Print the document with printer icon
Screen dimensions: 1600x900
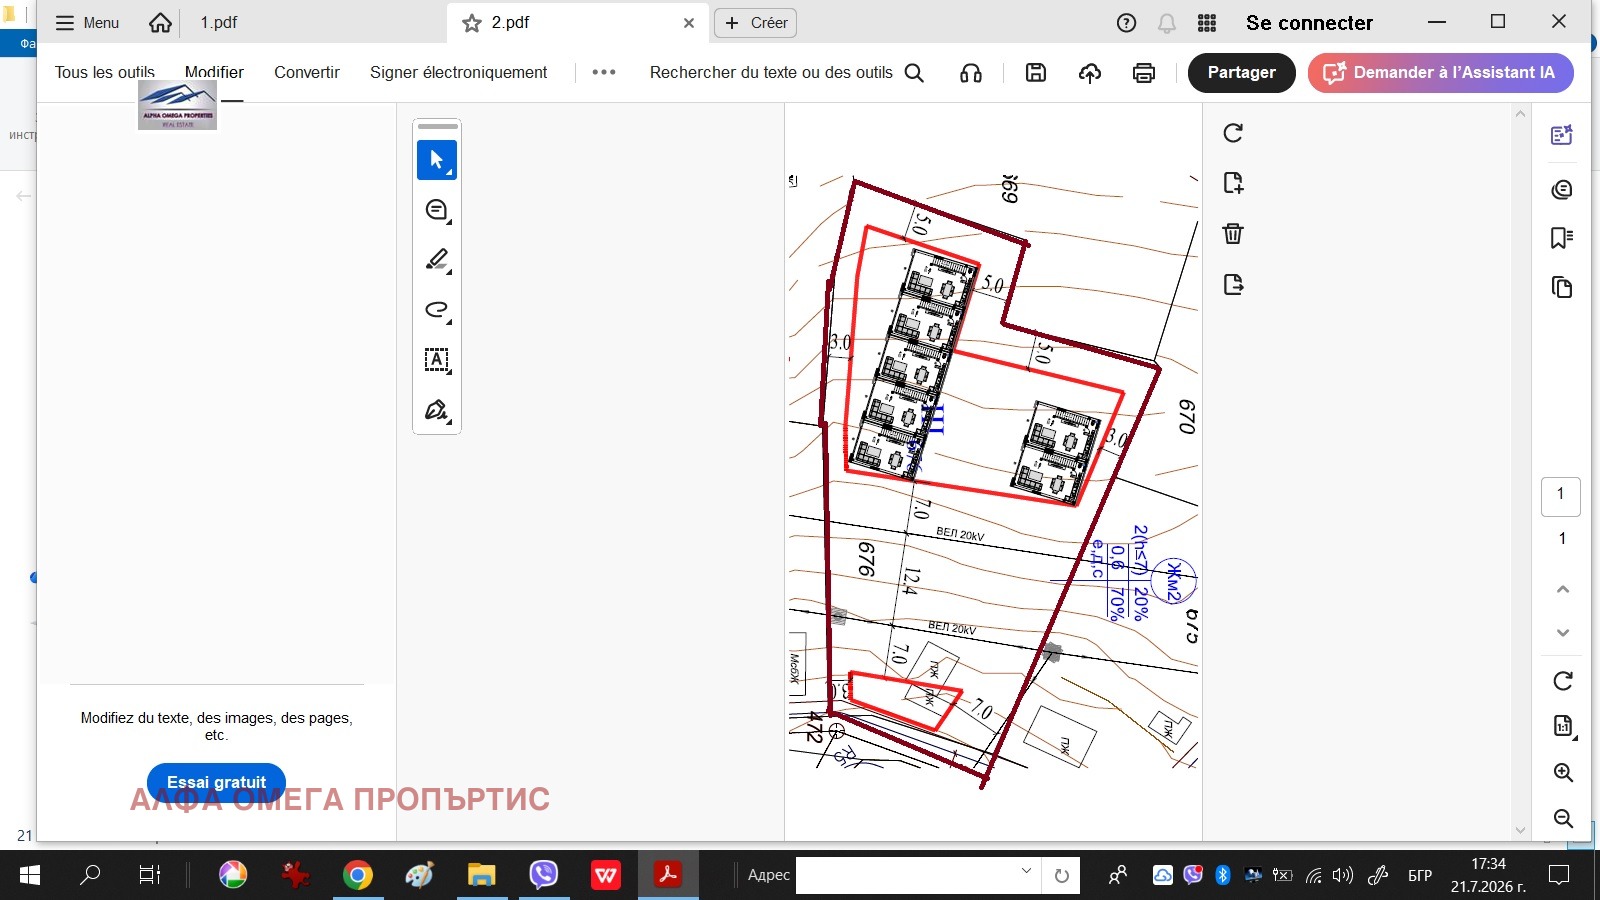(1144, 72)
